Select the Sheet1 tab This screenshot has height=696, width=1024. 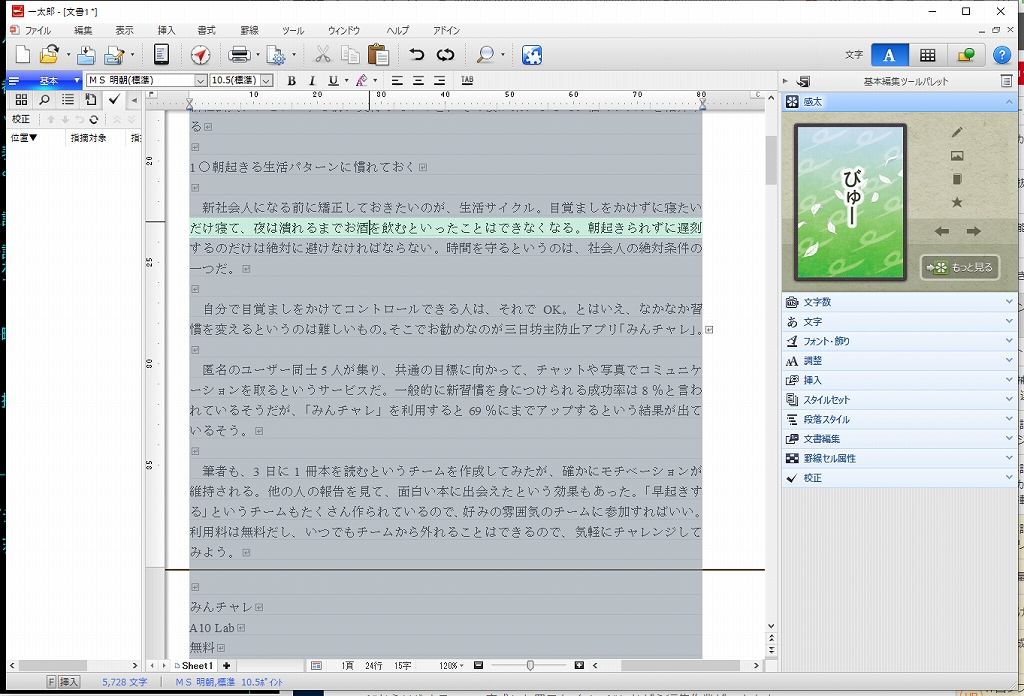coord(195,665)
